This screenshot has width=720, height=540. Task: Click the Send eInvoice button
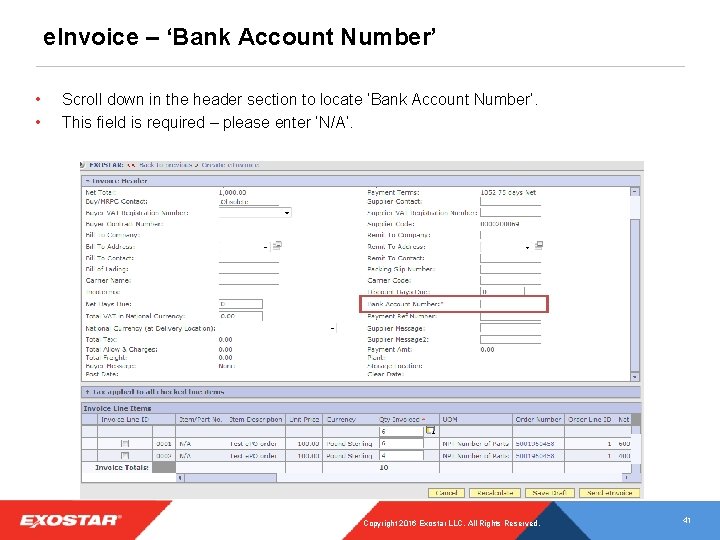click(609, 493)
